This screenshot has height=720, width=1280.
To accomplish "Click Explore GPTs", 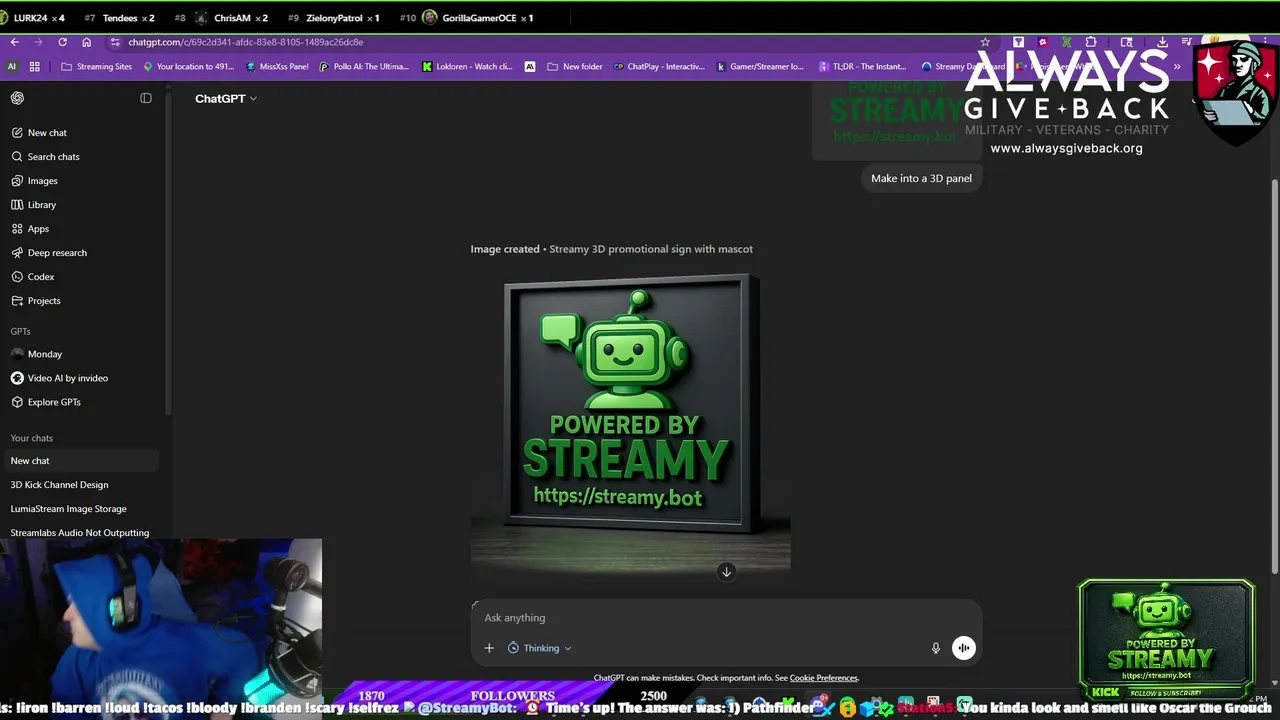I will [x=80, y=402].
